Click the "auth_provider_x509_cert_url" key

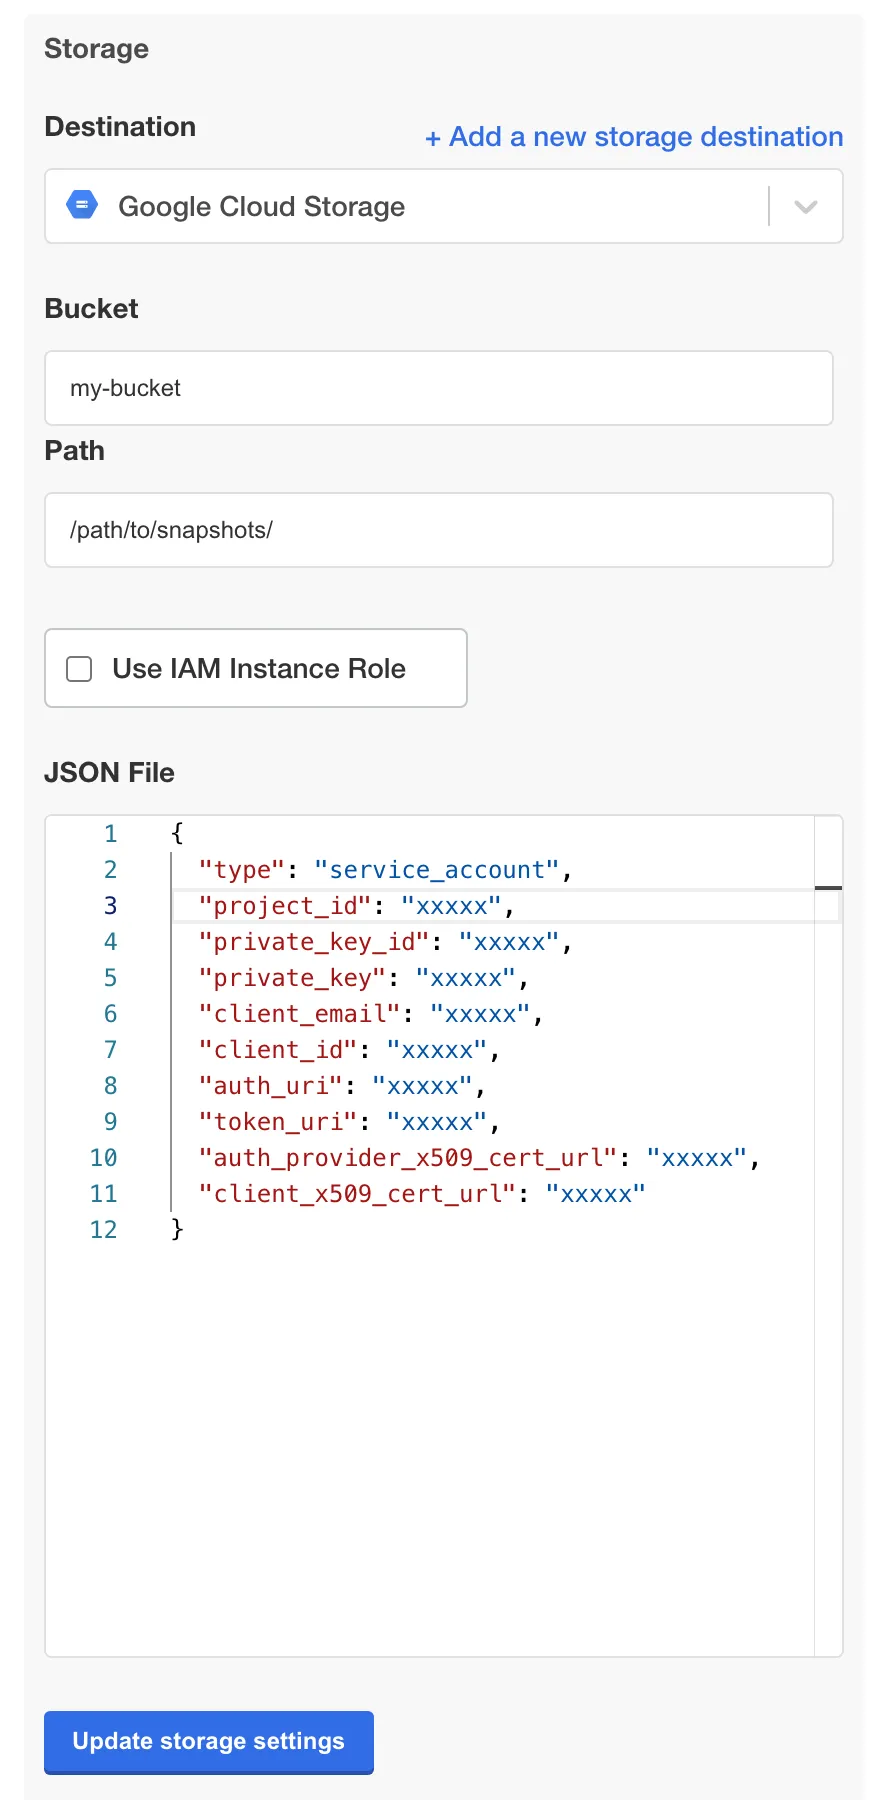pos(408,1158)
